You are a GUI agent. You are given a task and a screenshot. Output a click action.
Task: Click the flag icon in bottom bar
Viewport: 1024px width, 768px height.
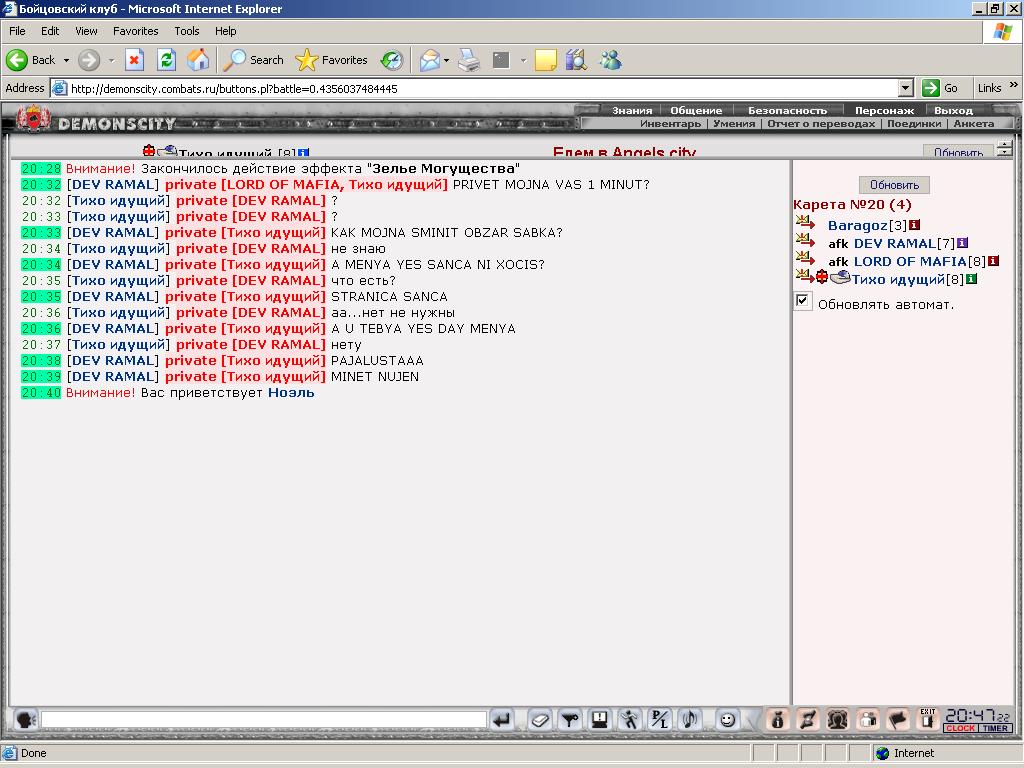click(x=898, y=720)
